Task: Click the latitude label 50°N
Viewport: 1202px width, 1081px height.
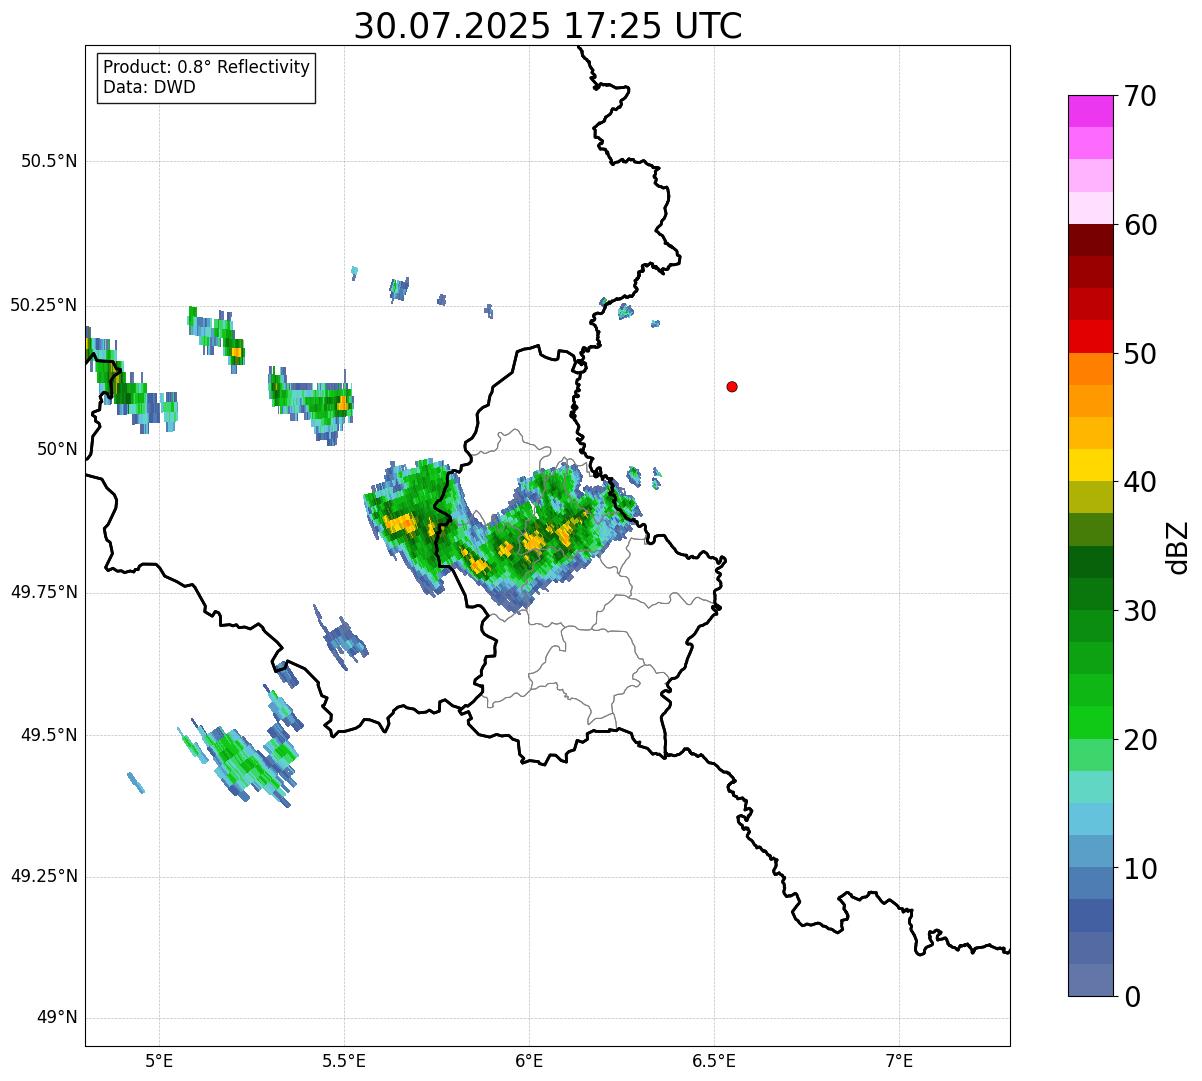Action: point(57,449)
